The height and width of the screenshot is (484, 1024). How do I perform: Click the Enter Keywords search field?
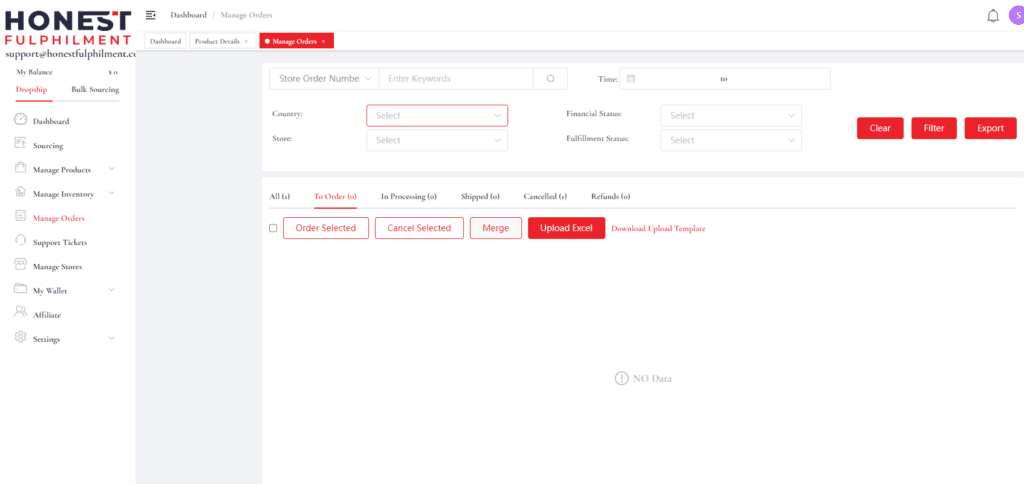[455, 78]
